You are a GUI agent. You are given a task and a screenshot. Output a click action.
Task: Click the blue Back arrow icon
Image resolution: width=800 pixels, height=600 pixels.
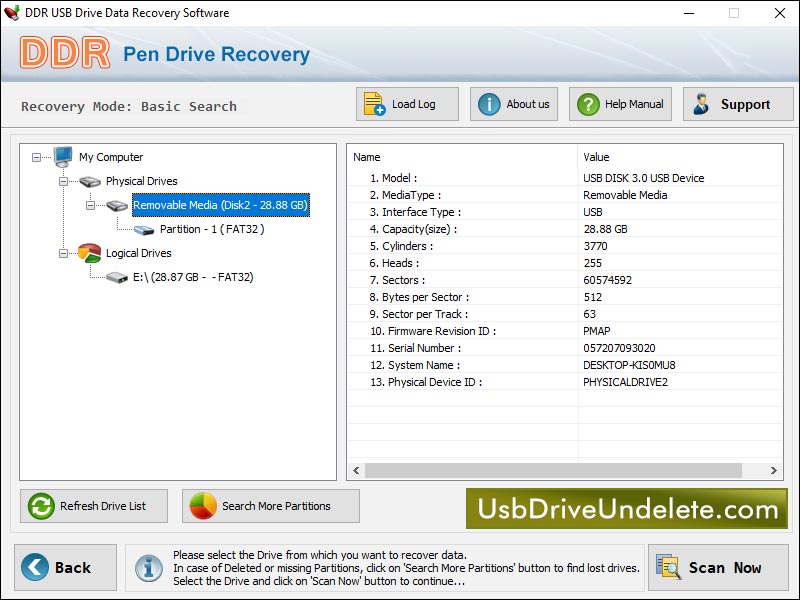[35, 567]
